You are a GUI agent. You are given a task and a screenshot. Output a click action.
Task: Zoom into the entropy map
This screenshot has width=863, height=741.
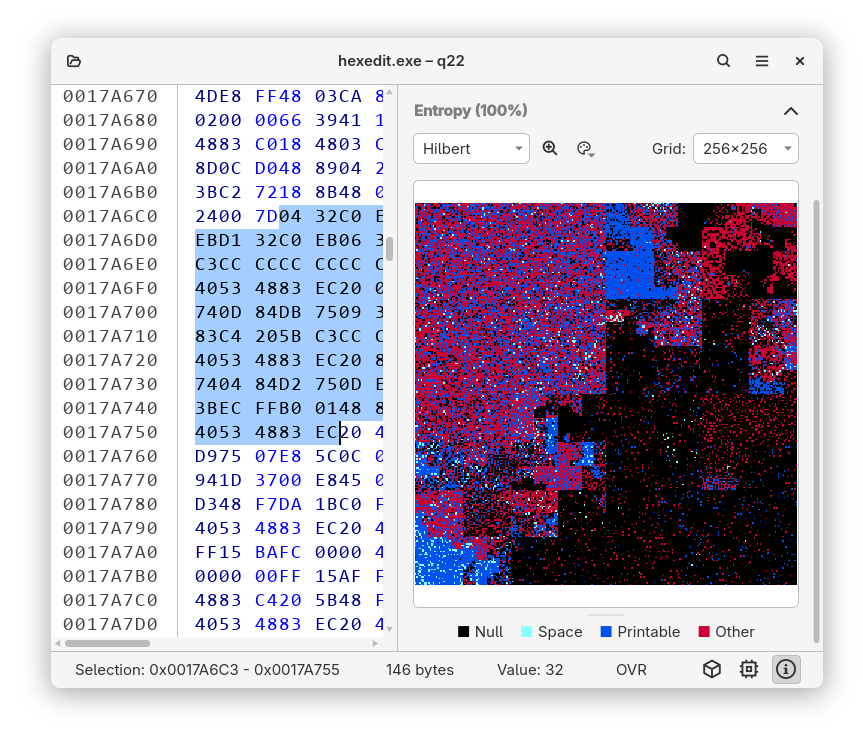[x=550, y=149]
